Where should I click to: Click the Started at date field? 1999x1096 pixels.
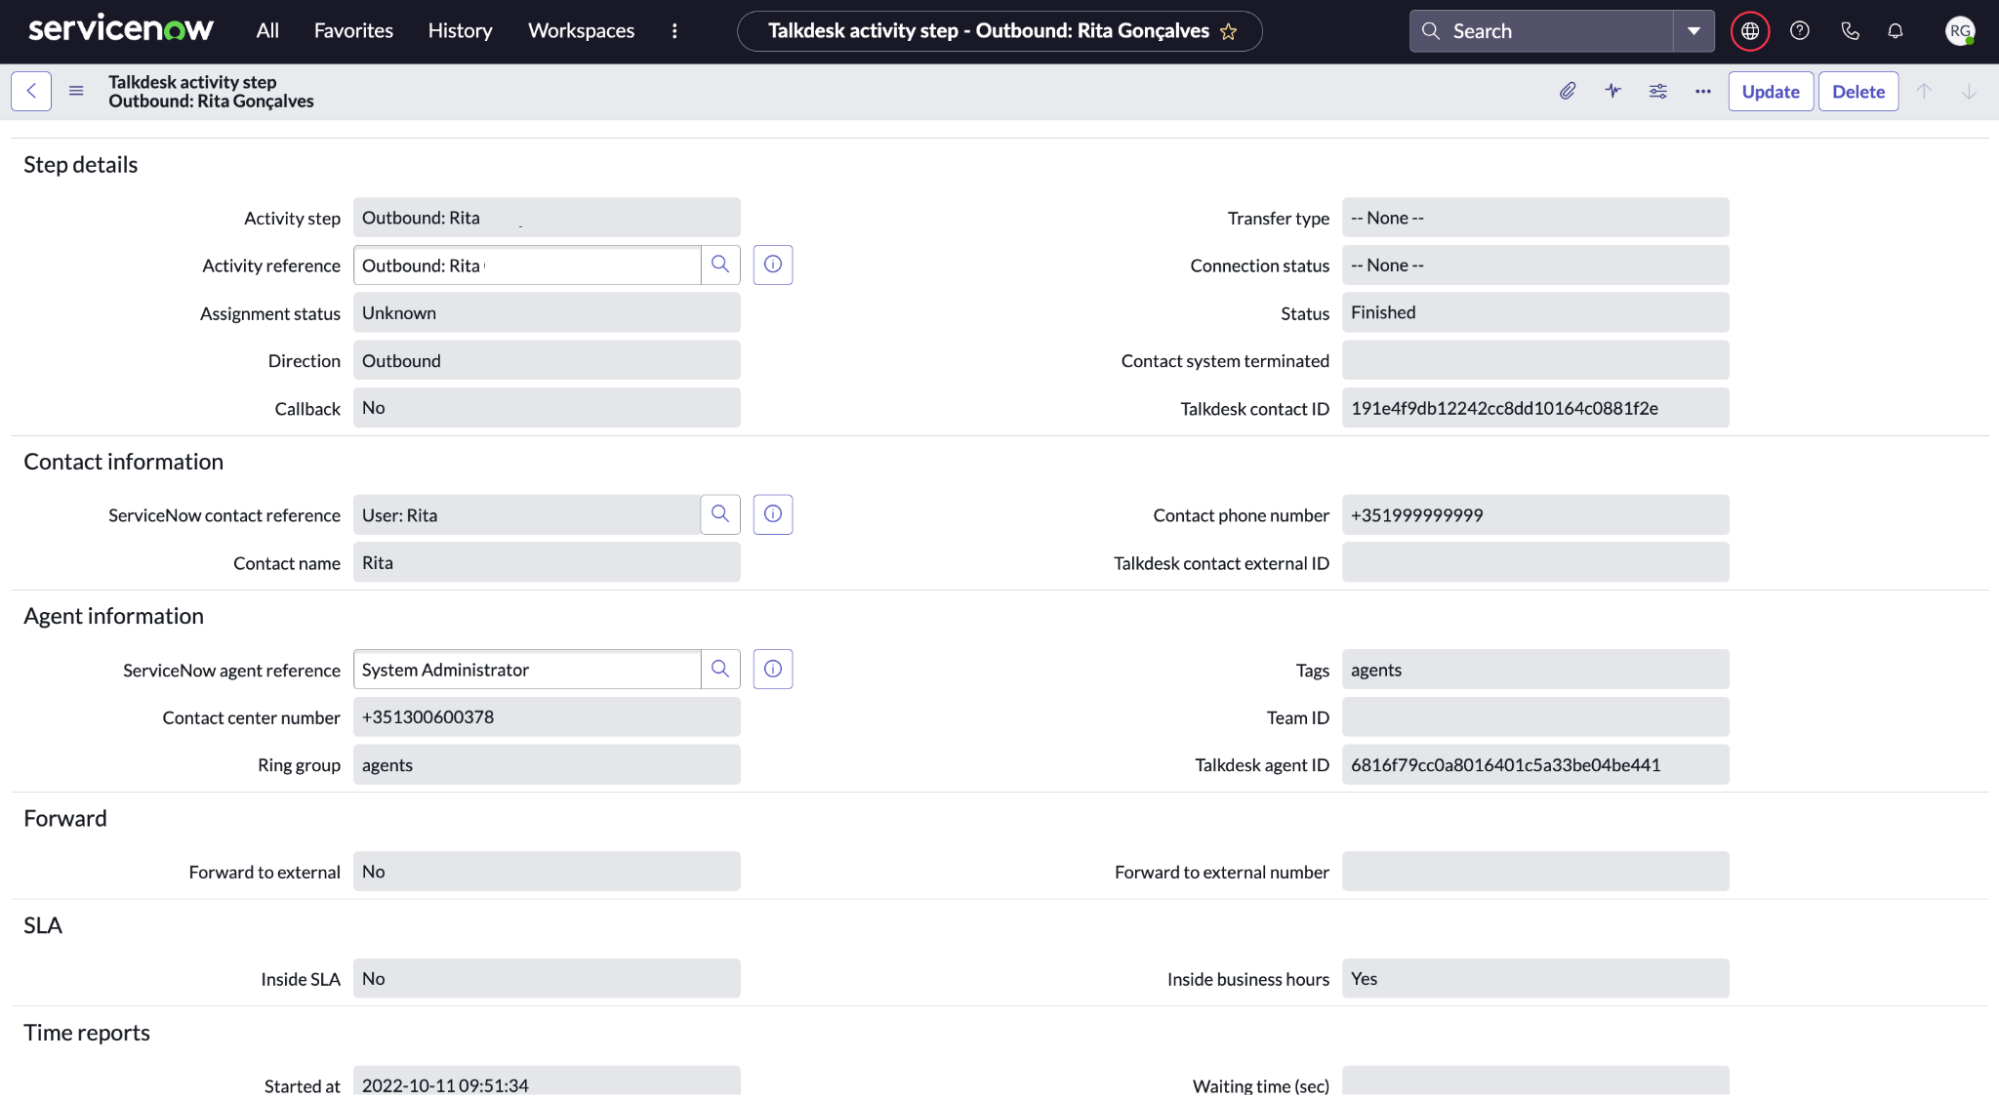pyautogui.click(x=547, y=1082)
